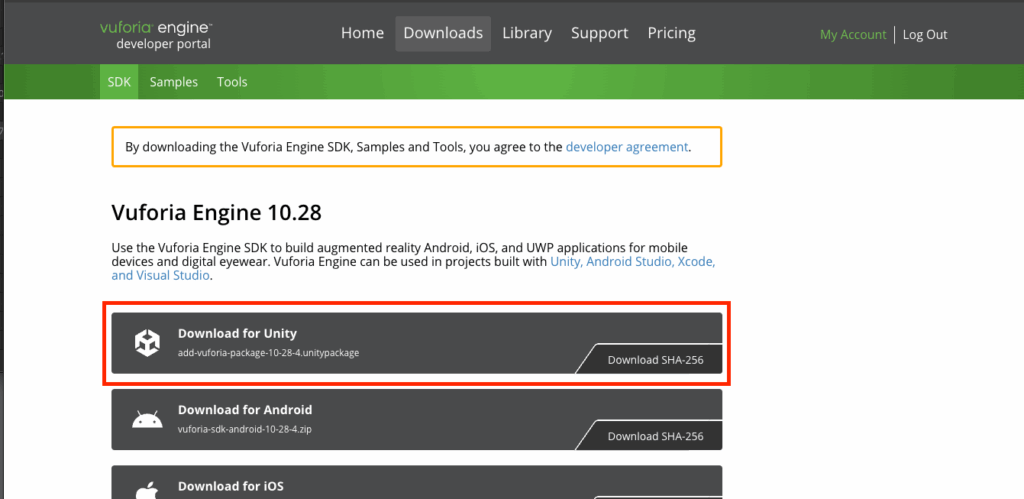Click Download for iOS button

tap(417, 482)
